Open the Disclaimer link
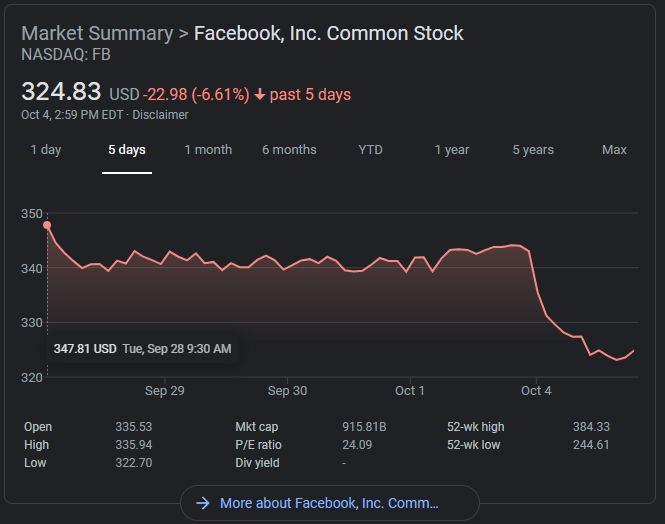 160,115
